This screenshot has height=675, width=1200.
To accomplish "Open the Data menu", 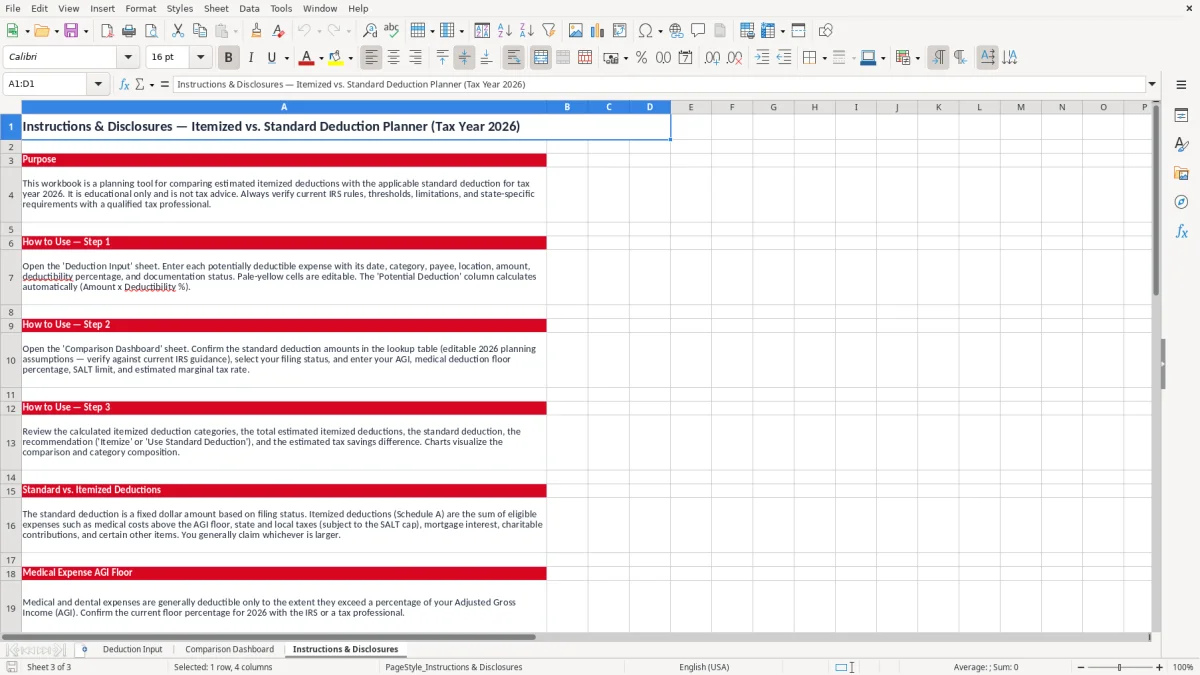I will pyautogui.click(x=249, y=8).
